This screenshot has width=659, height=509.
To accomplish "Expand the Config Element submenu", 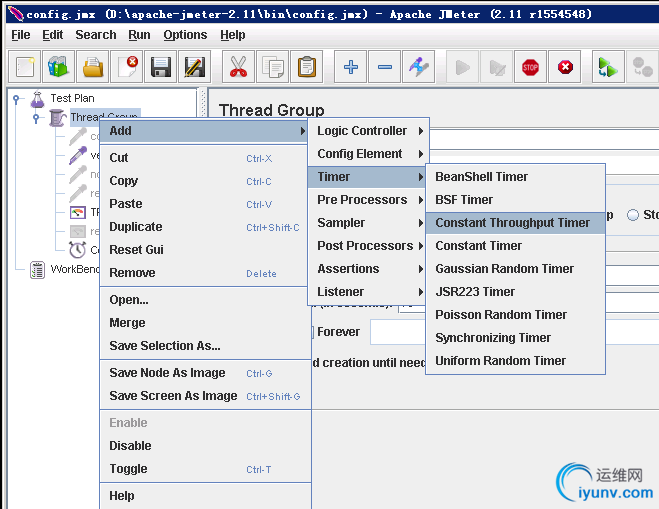I will (368, 154).
